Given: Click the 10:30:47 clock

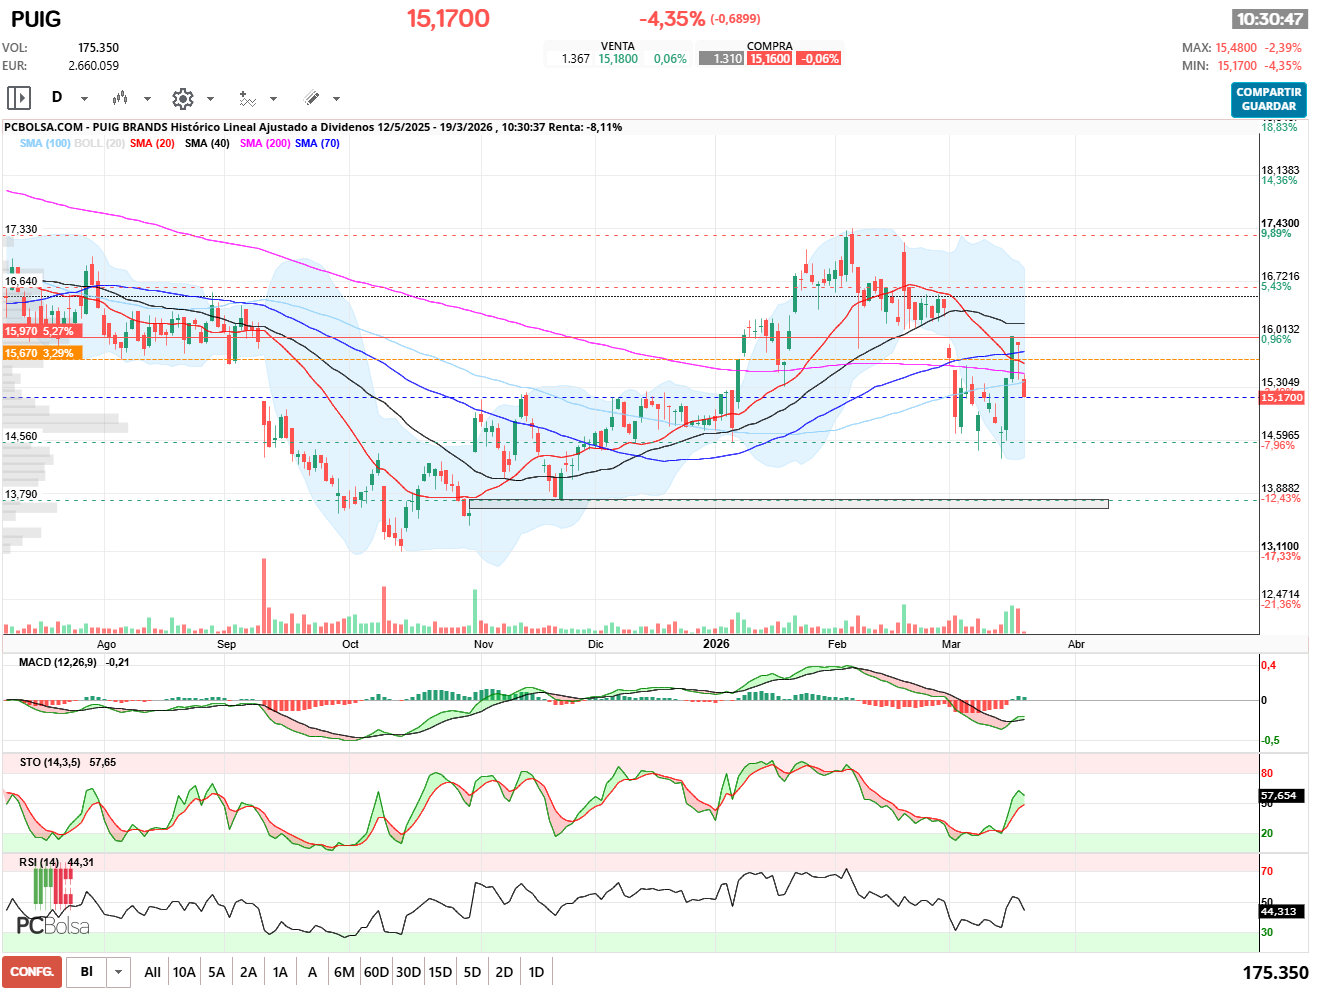Looking at the screenshot, I should point(1270,19).
